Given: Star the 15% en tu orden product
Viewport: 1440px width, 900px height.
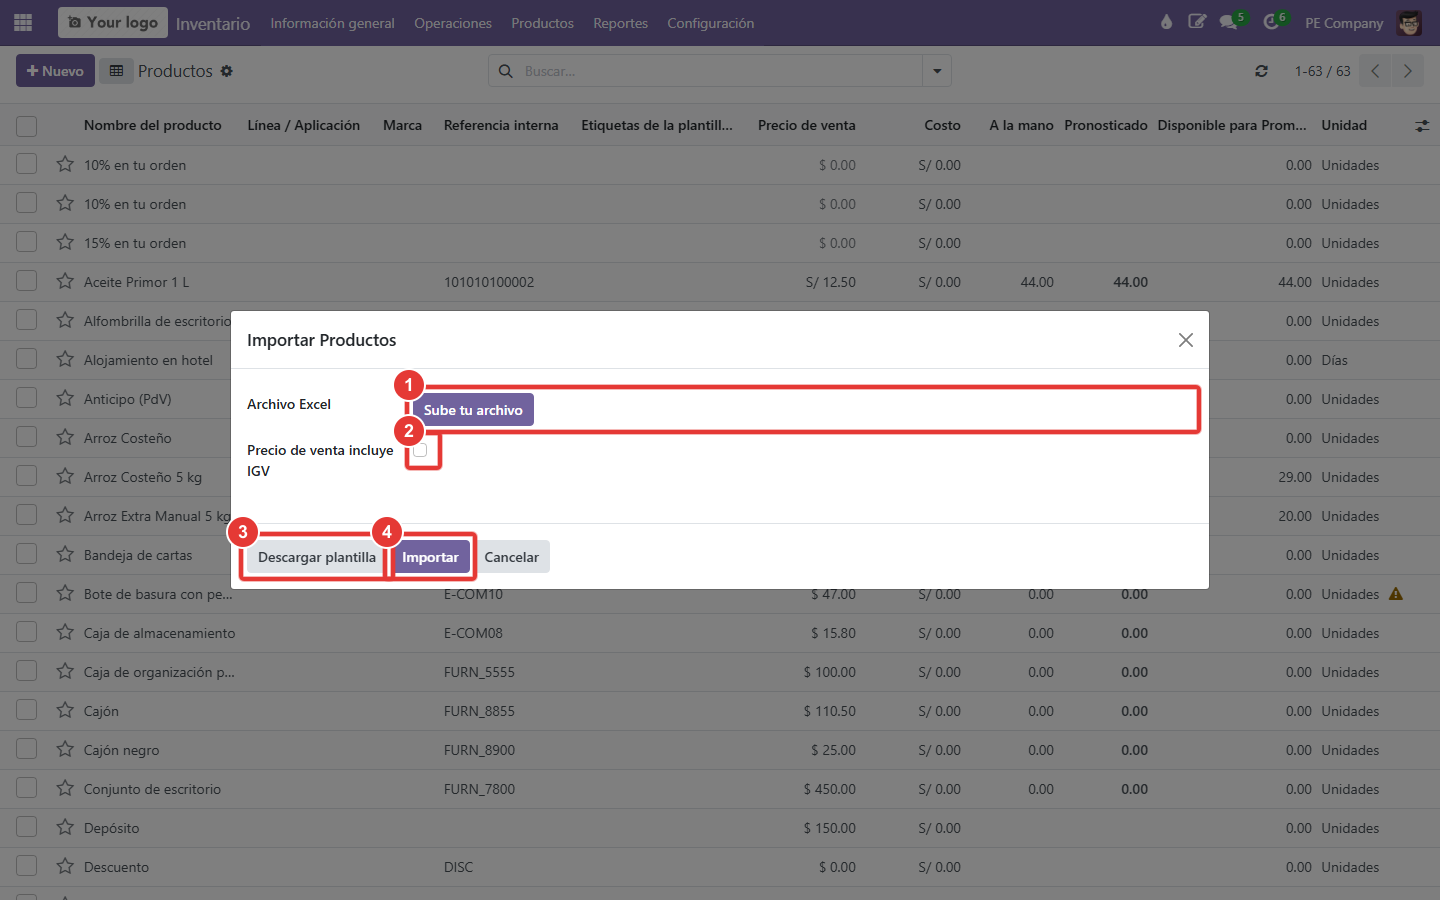Looking at the screenshot, I should point(65,242).
